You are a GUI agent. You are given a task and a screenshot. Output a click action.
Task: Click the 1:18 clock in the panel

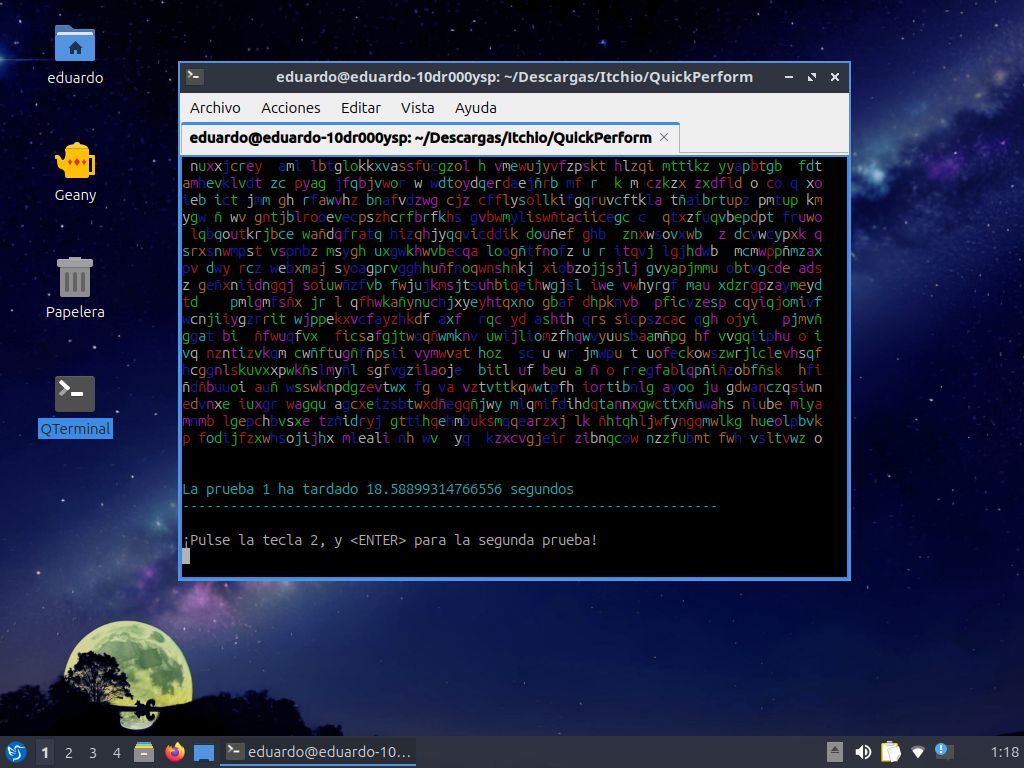[x=1004, y=752]
